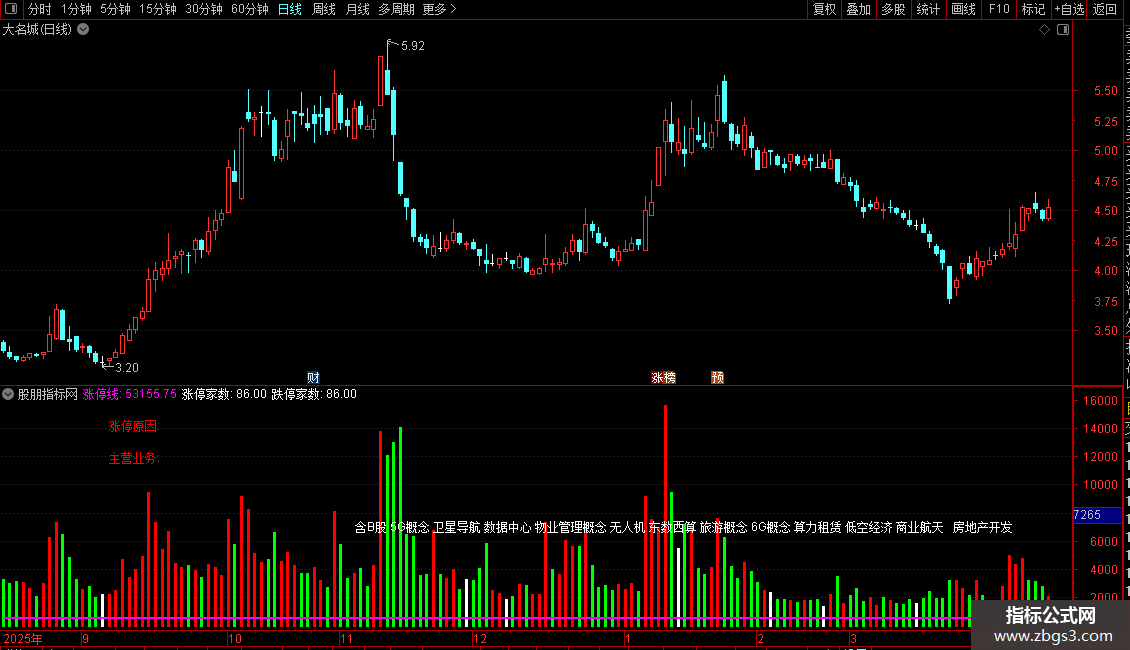Open F10 company information
This screenshot has height=650, width=1130.
tap(999, 9)
